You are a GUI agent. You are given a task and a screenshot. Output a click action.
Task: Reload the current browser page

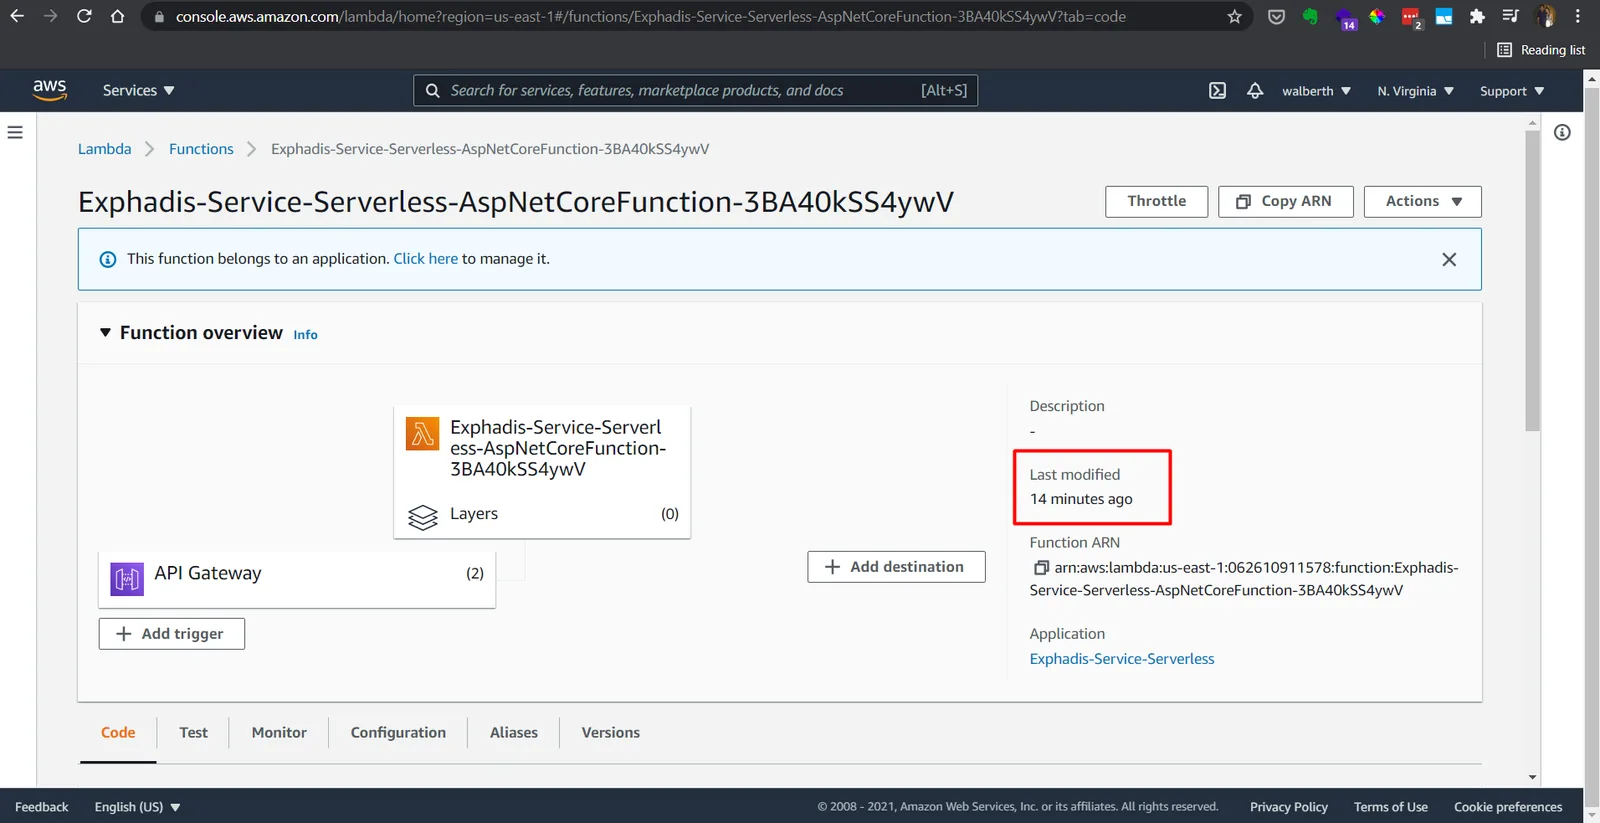pos(84,16)
